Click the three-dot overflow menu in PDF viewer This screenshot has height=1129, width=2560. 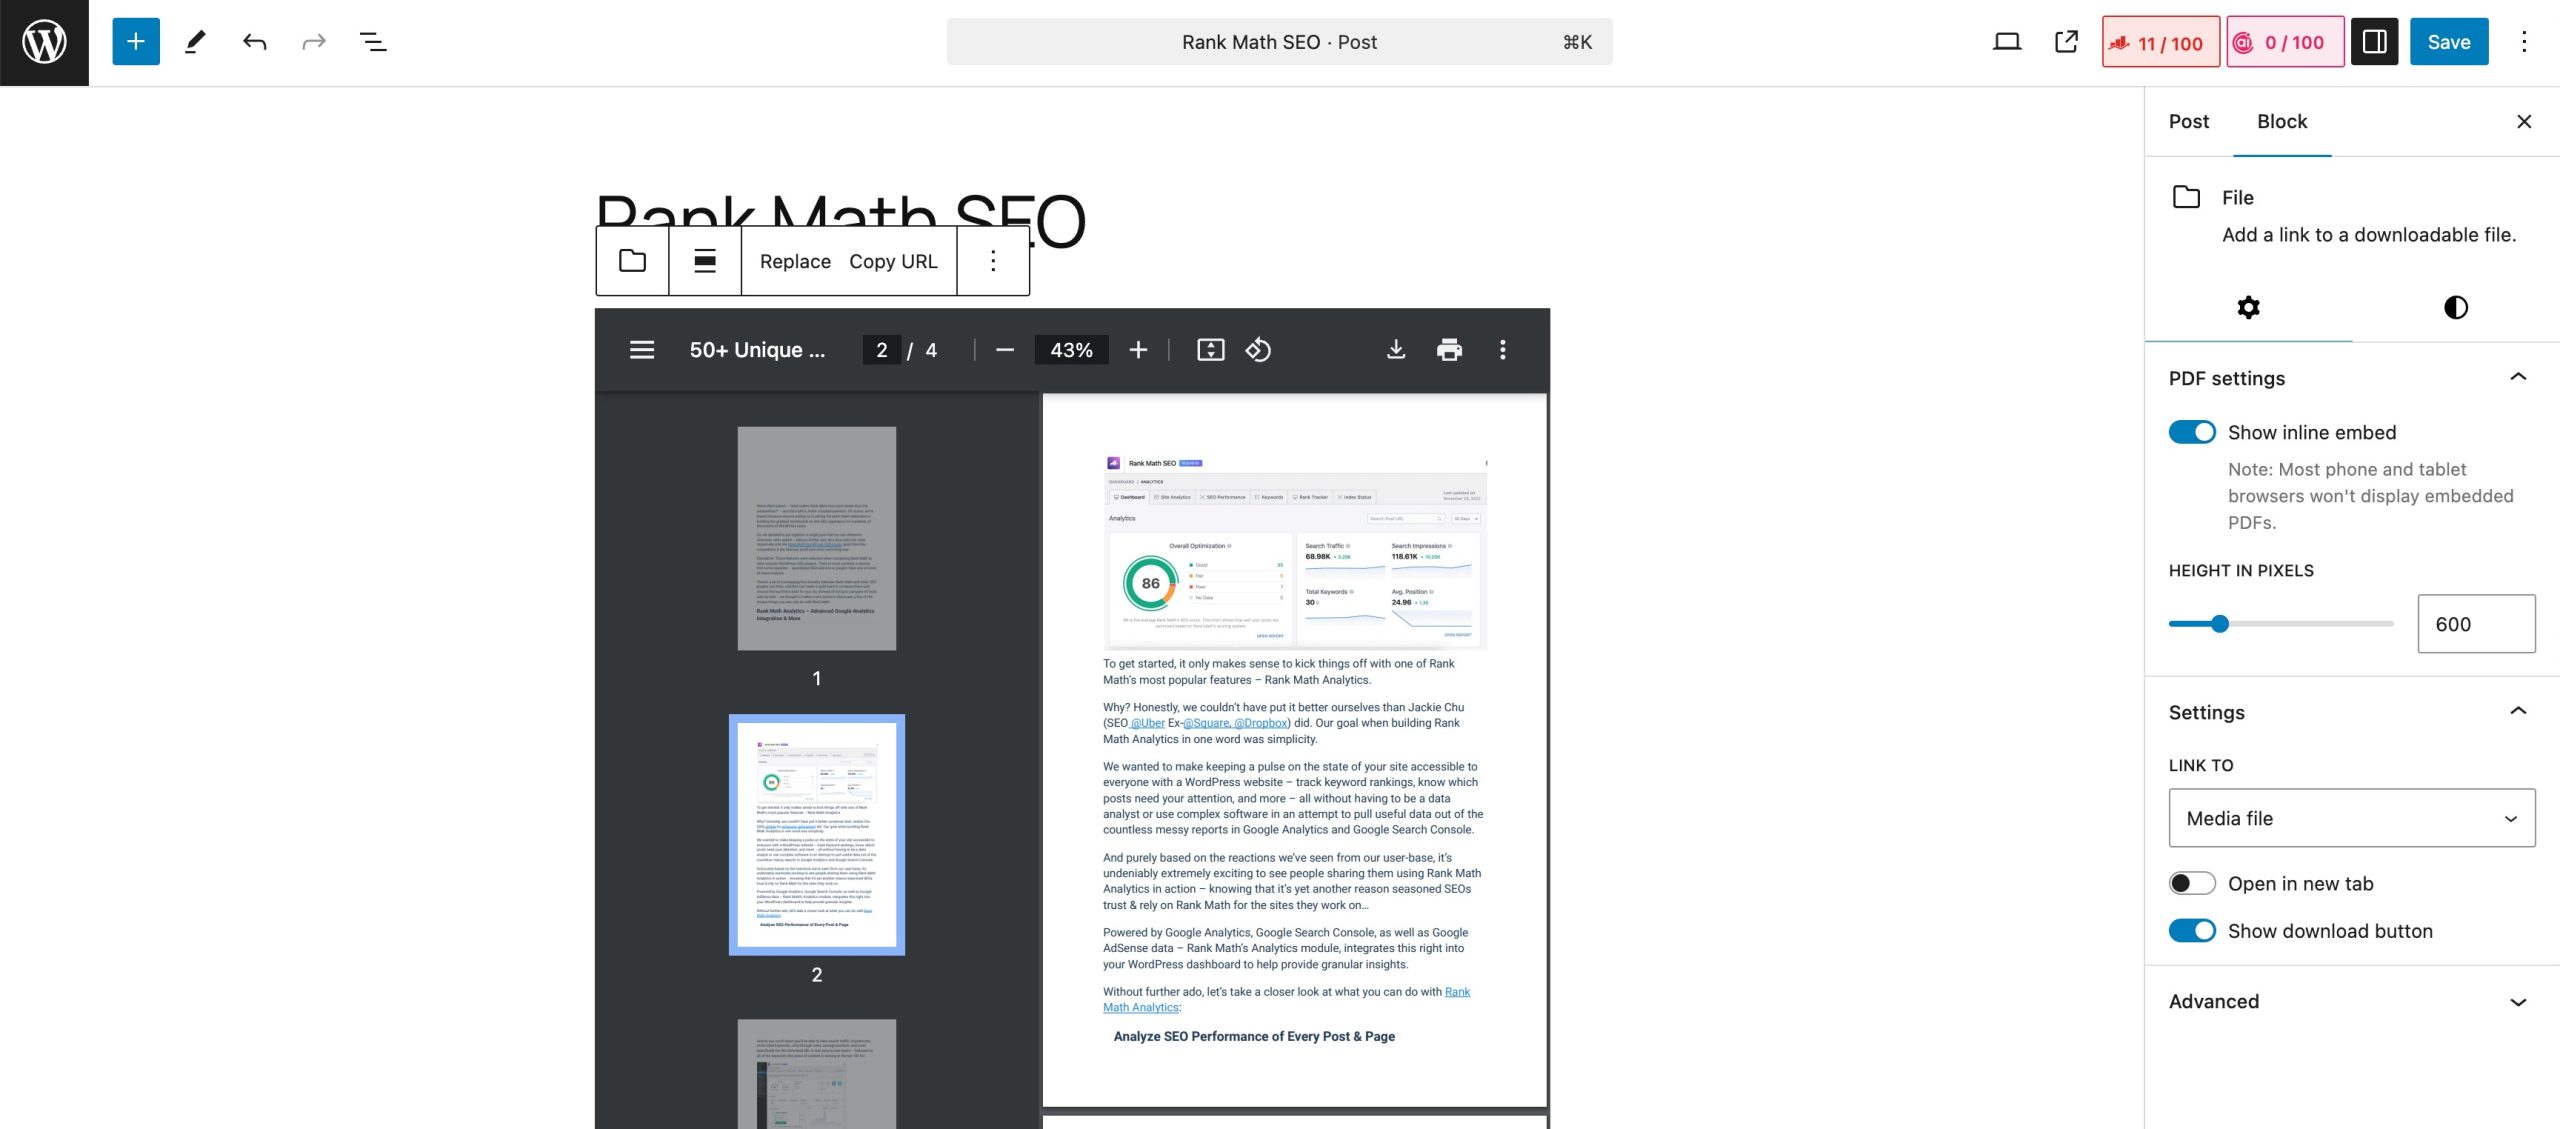[x=1502, y=348]
